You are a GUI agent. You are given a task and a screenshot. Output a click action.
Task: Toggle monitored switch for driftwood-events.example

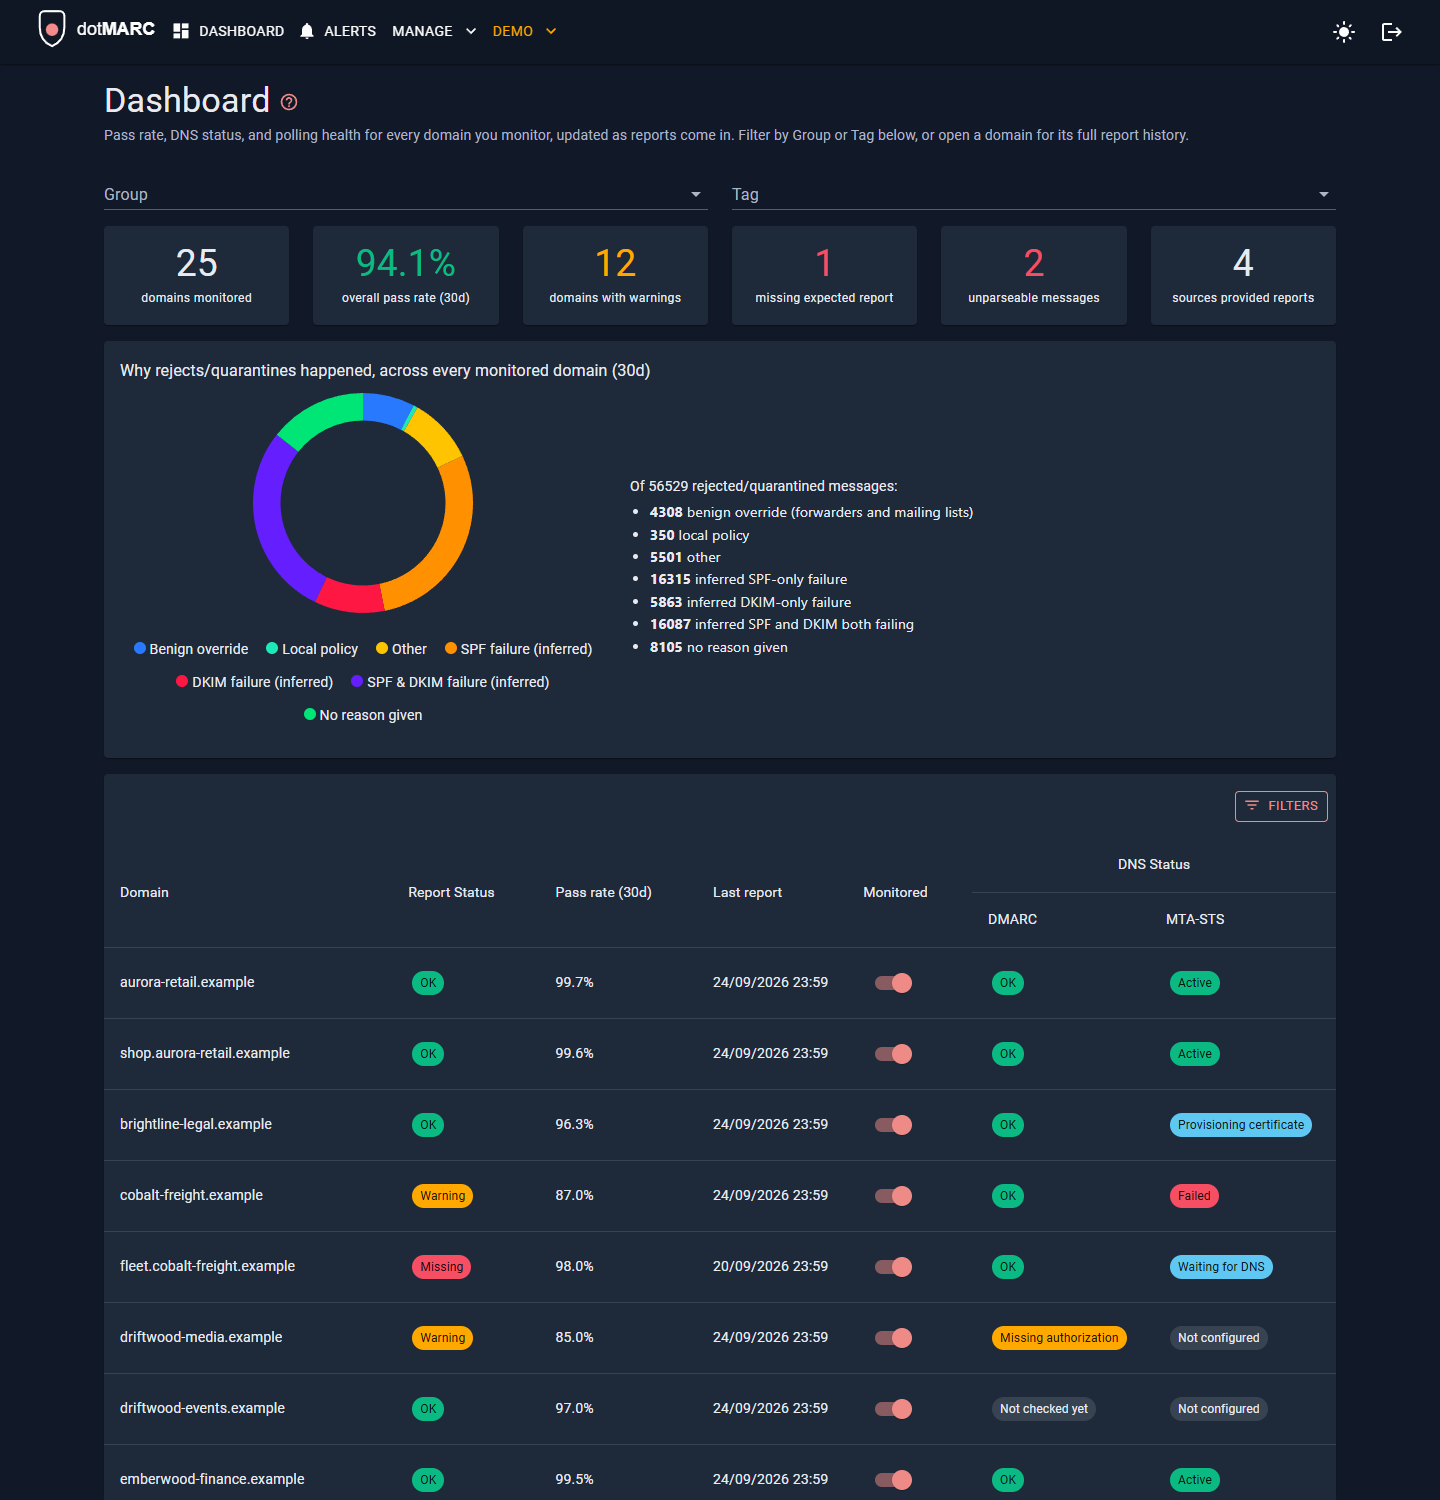[x=894, y=1409]
